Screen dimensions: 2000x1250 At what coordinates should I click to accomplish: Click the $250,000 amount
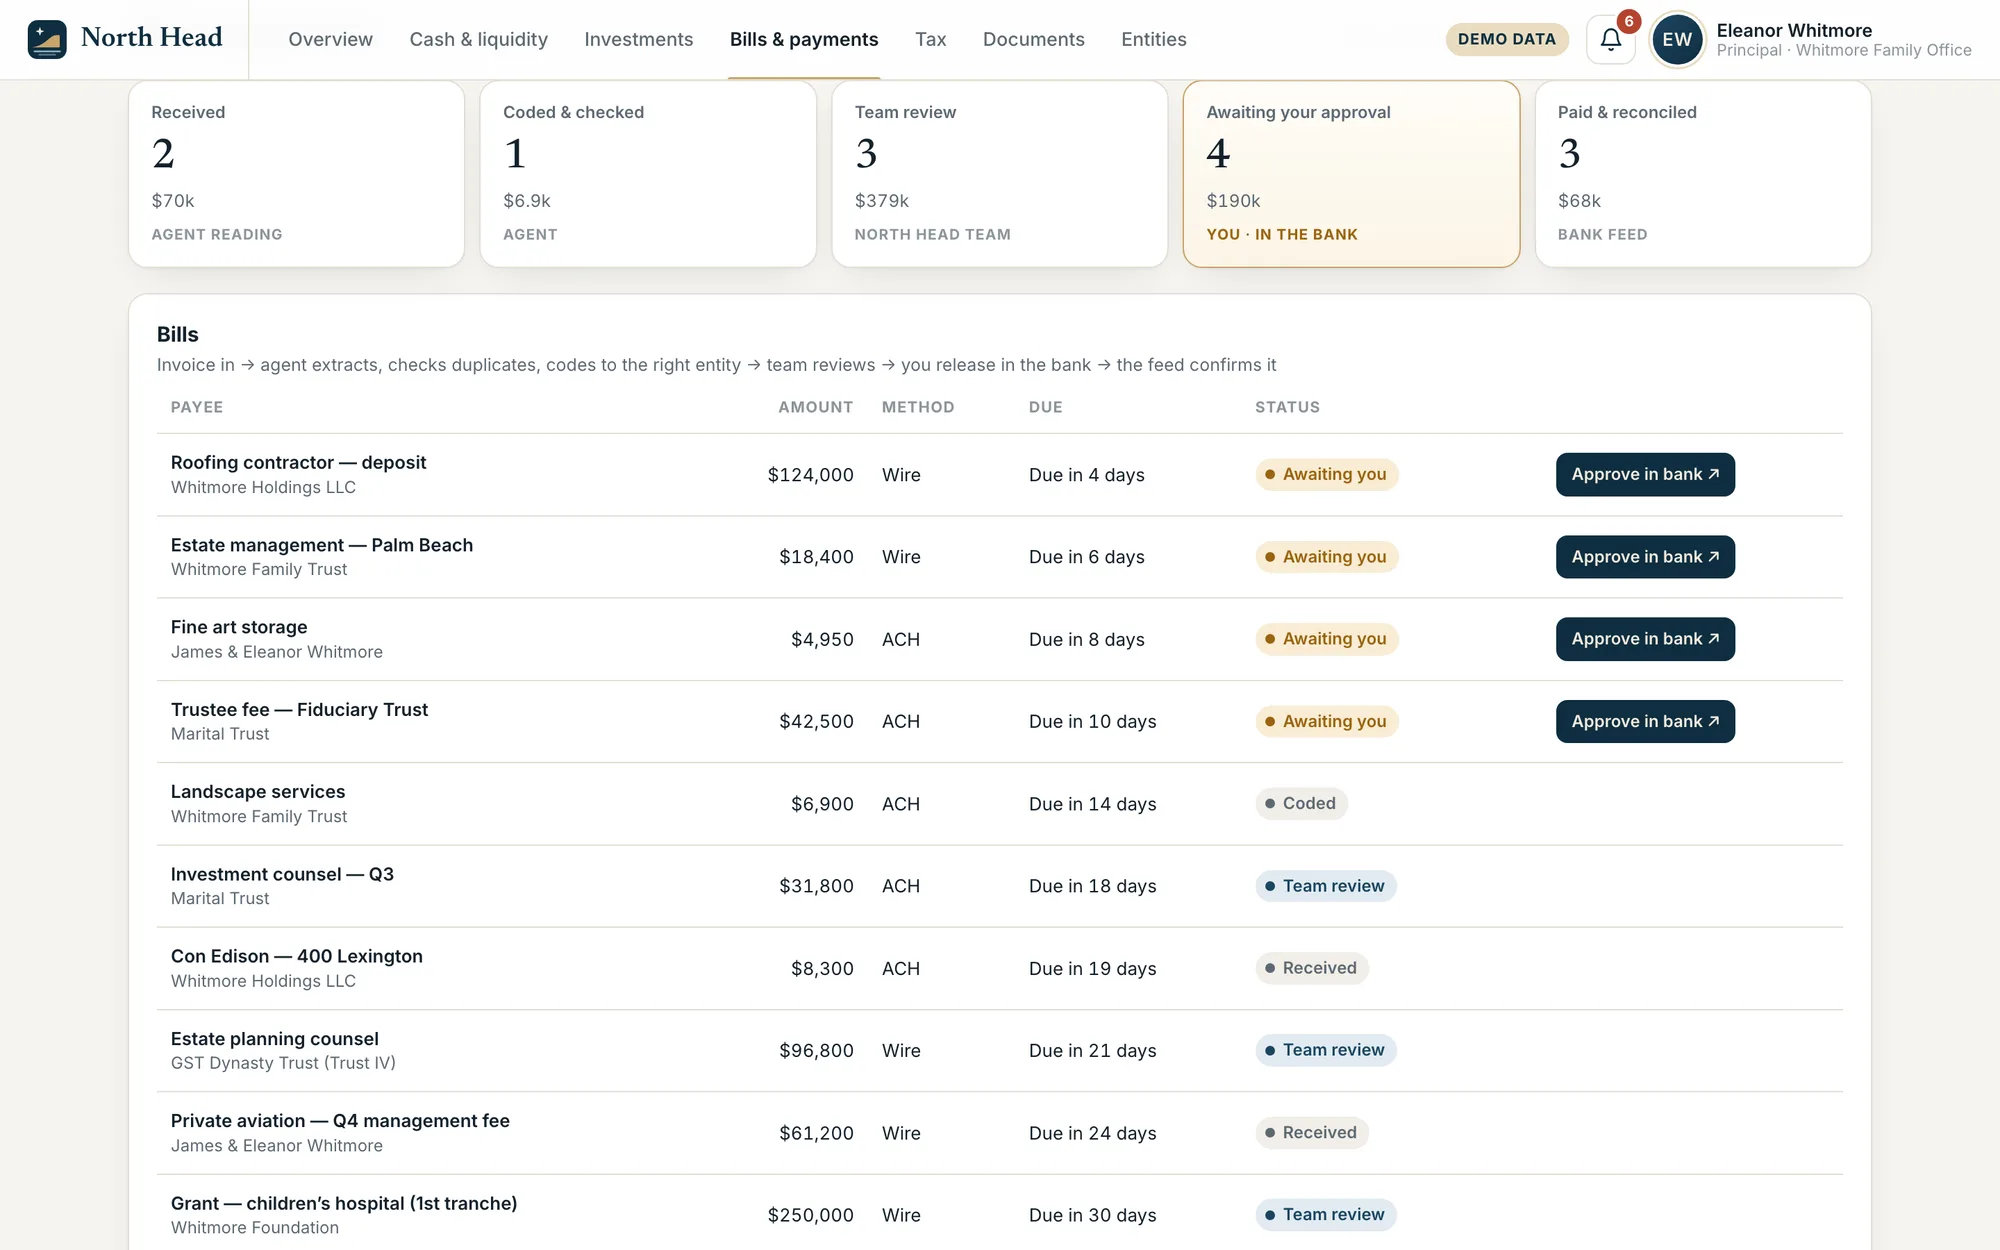[810, 1215]
